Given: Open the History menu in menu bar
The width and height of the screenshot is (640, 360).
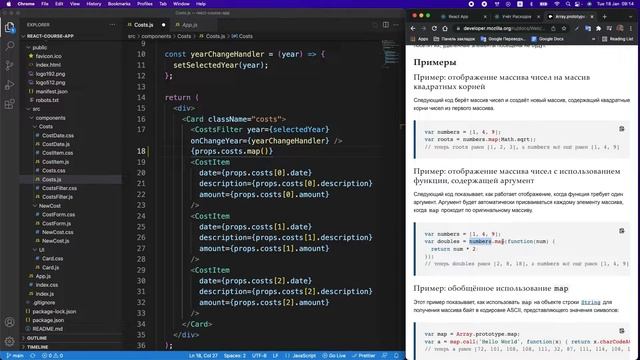Looking at the screenshot, I should tap(93, 4).
